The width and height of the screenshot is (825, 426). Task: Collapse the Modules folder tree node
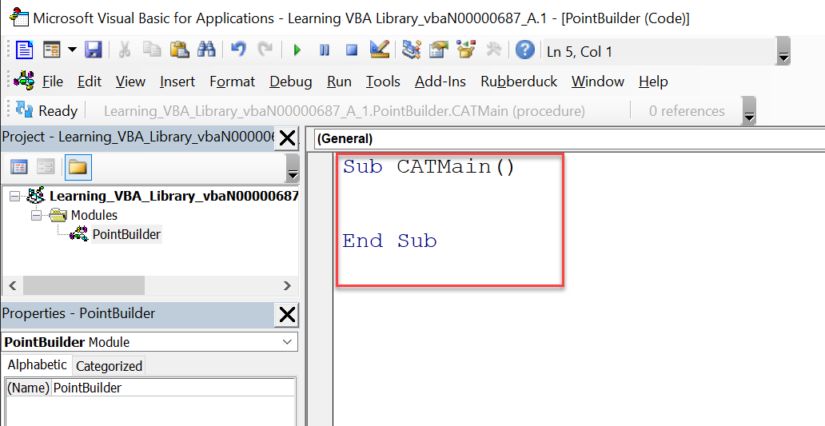(x=36, y=215)
